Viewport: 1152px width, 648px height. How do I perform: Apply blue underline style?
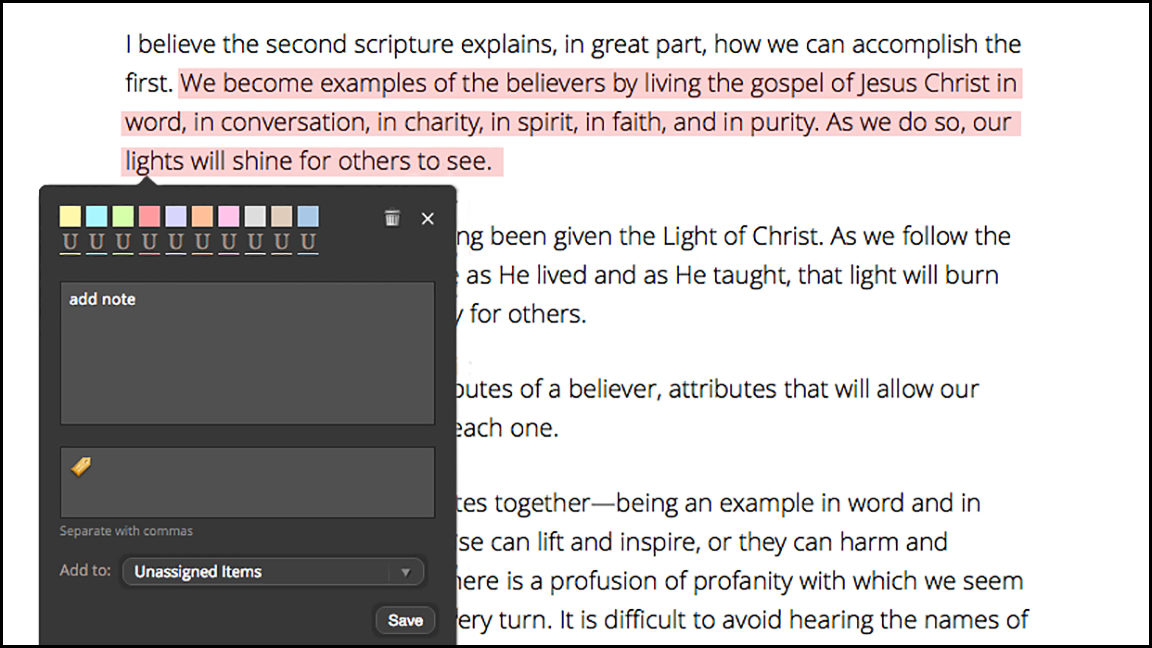pyautogui.click(x=308, y=242)
